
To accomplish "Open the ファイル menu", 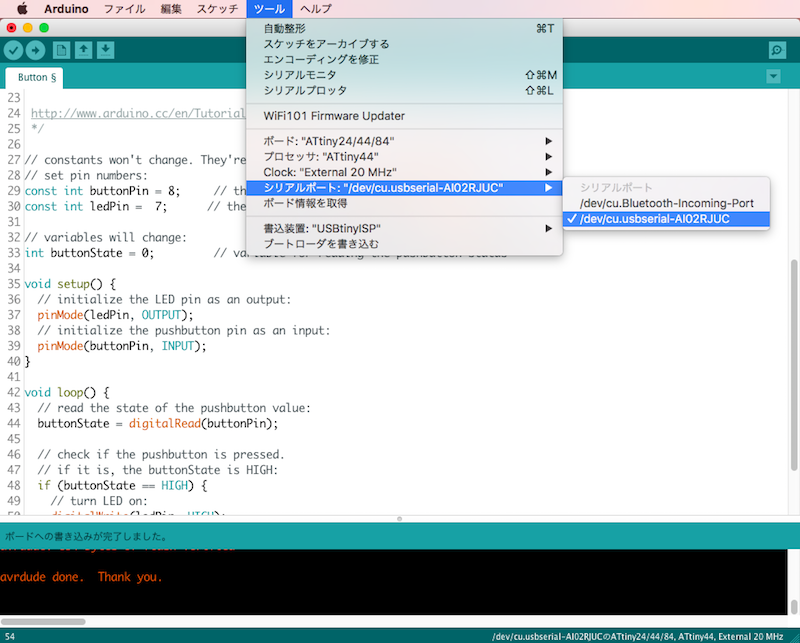I will point(124,9).
